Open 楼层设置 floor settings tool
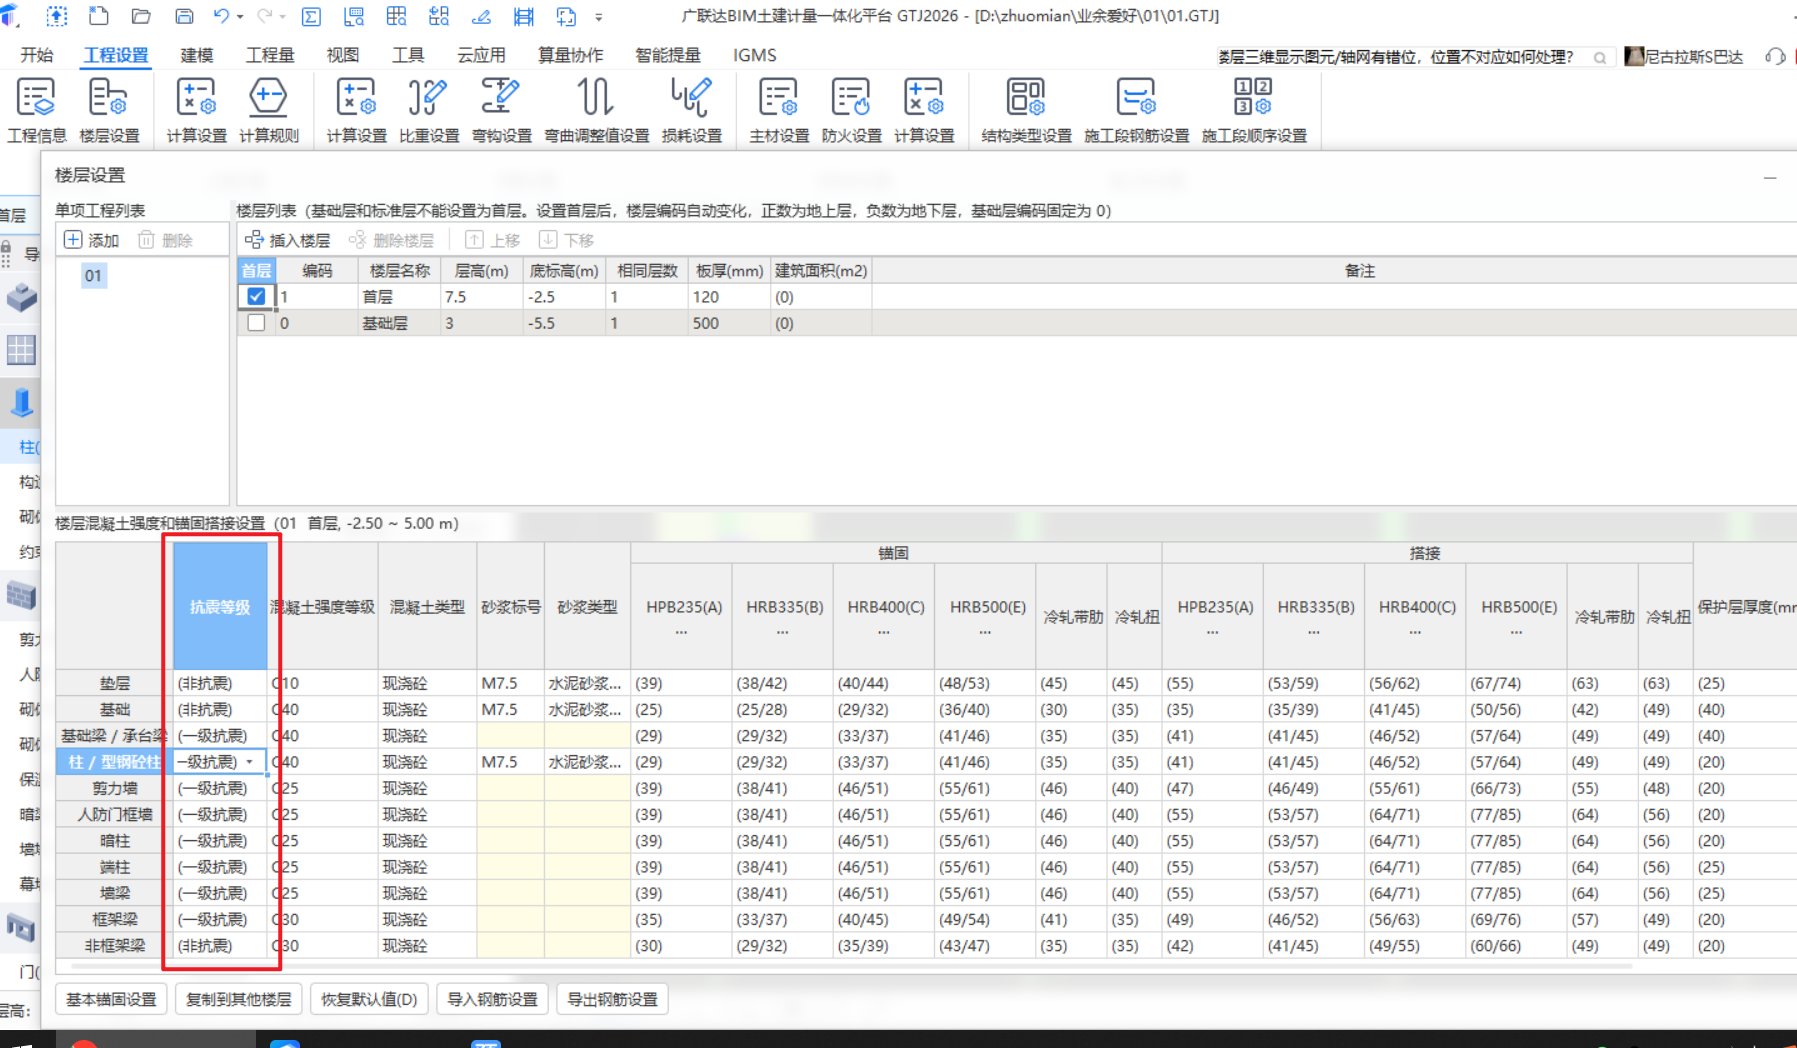 (x=109, y=110)
